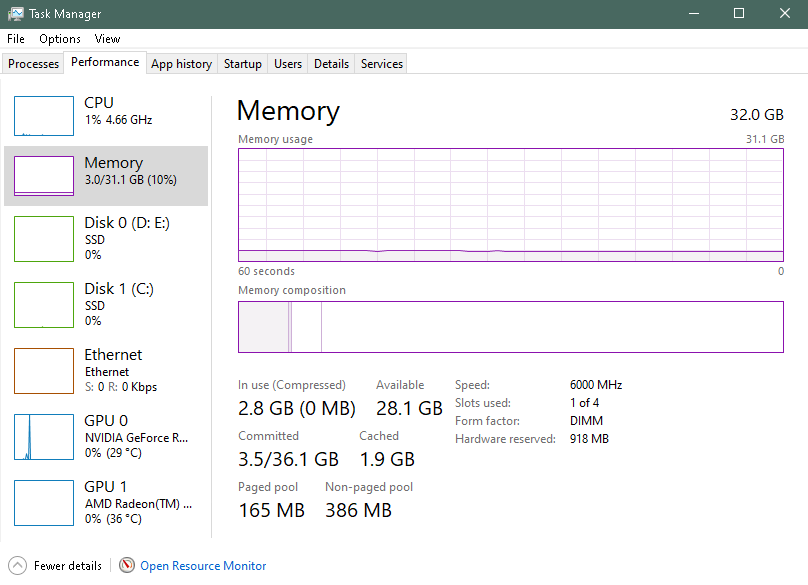Viewport: 808px width, 585px height.
Task: Open the Startup tab
Action: pos(243,64)
